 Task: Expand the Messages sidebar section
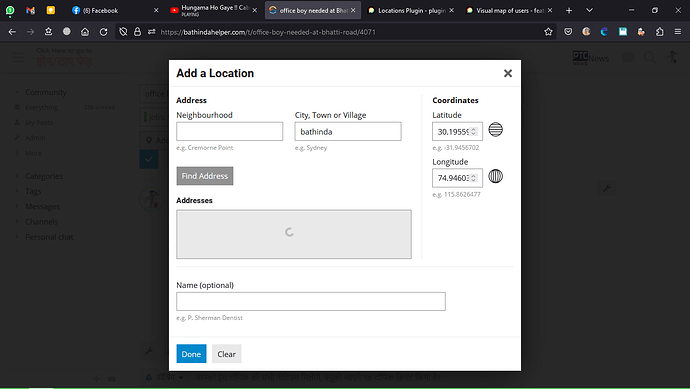[42, 206]
